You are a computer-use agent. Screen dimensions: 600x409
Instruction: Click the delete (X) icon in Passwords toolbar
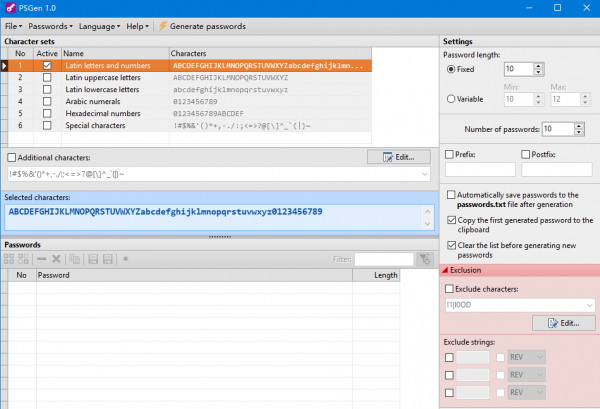[57, 259]
